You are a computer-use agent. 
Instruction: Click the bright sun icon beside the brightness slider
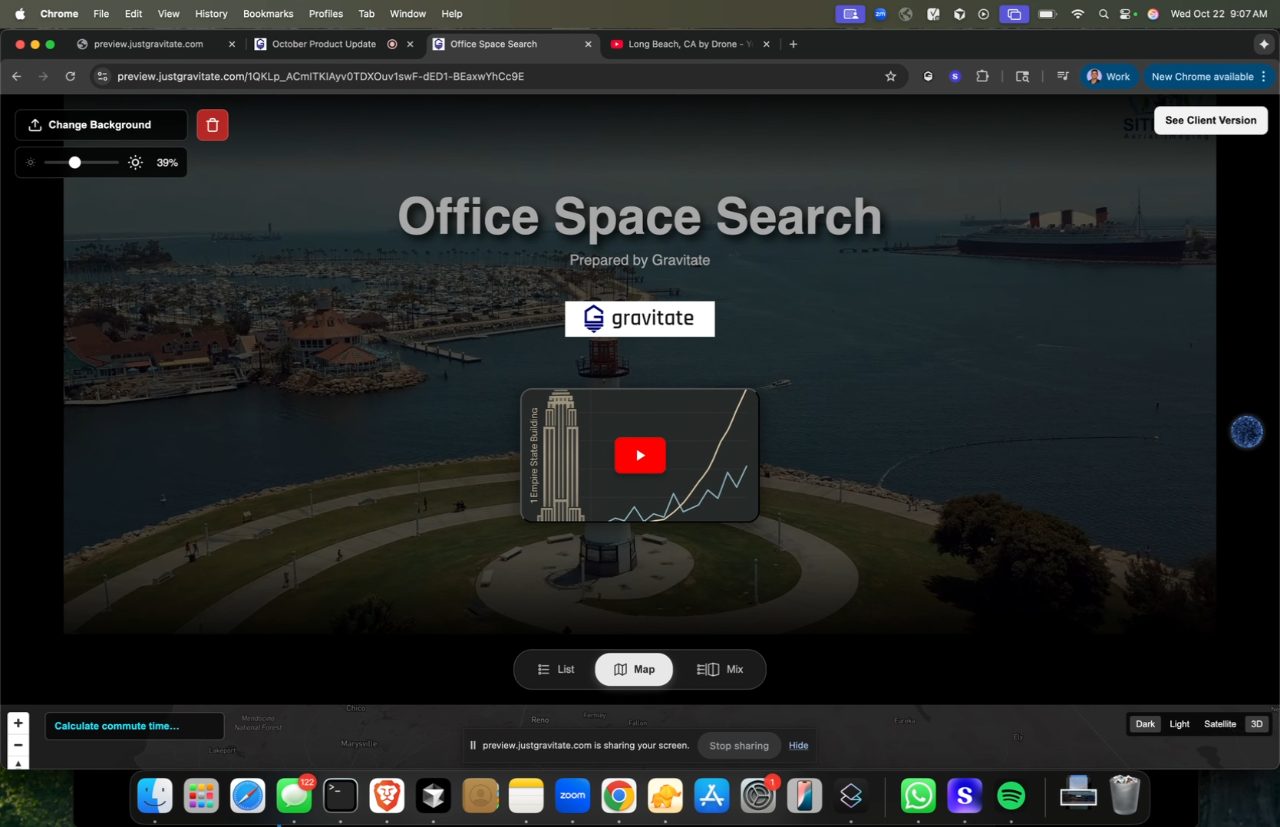click(136, 162)
